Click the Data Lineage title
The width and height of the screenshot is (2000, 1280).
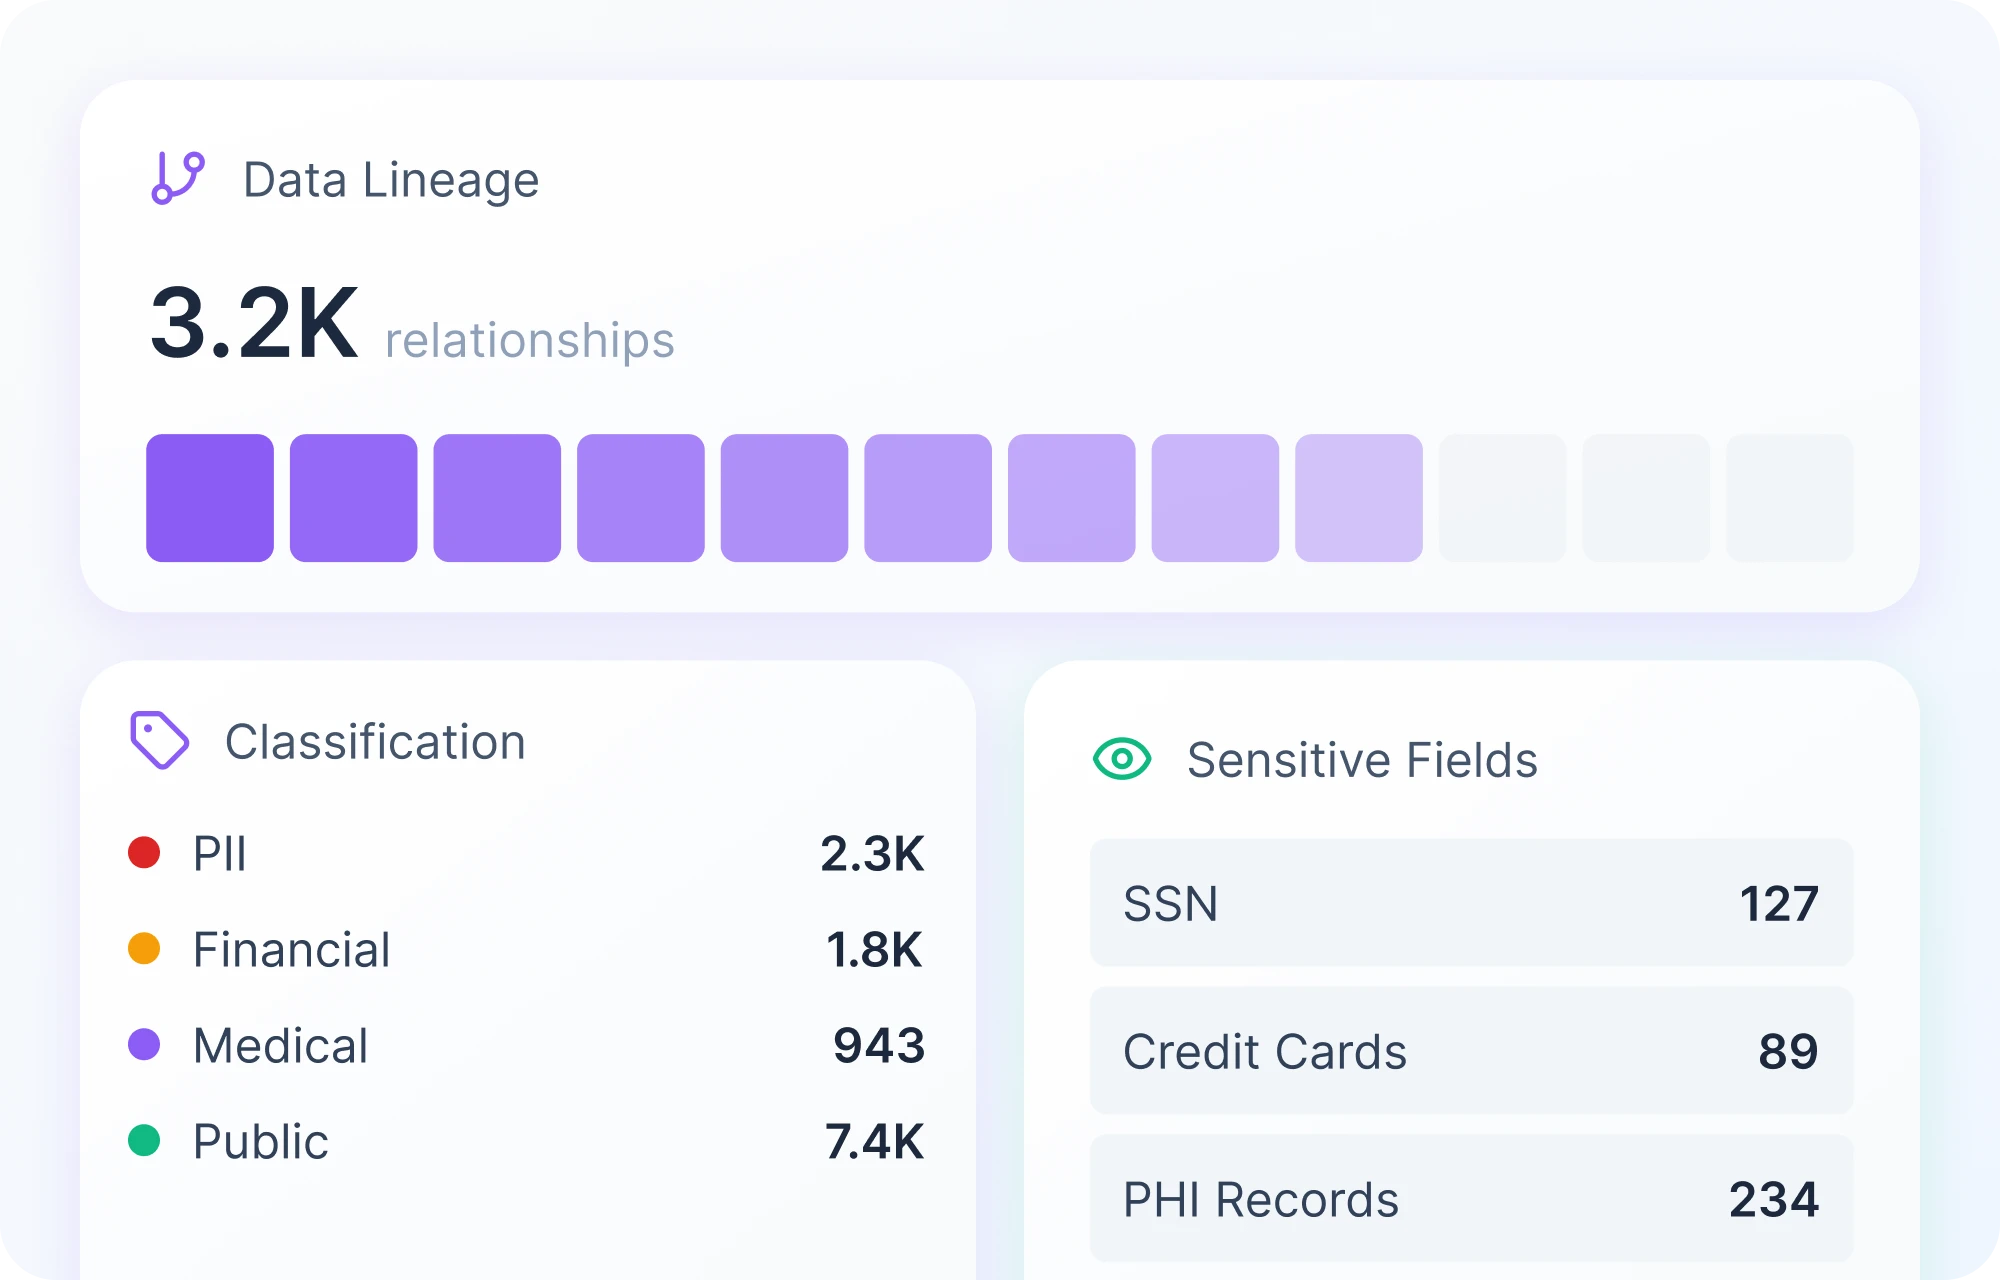[391, 180]
